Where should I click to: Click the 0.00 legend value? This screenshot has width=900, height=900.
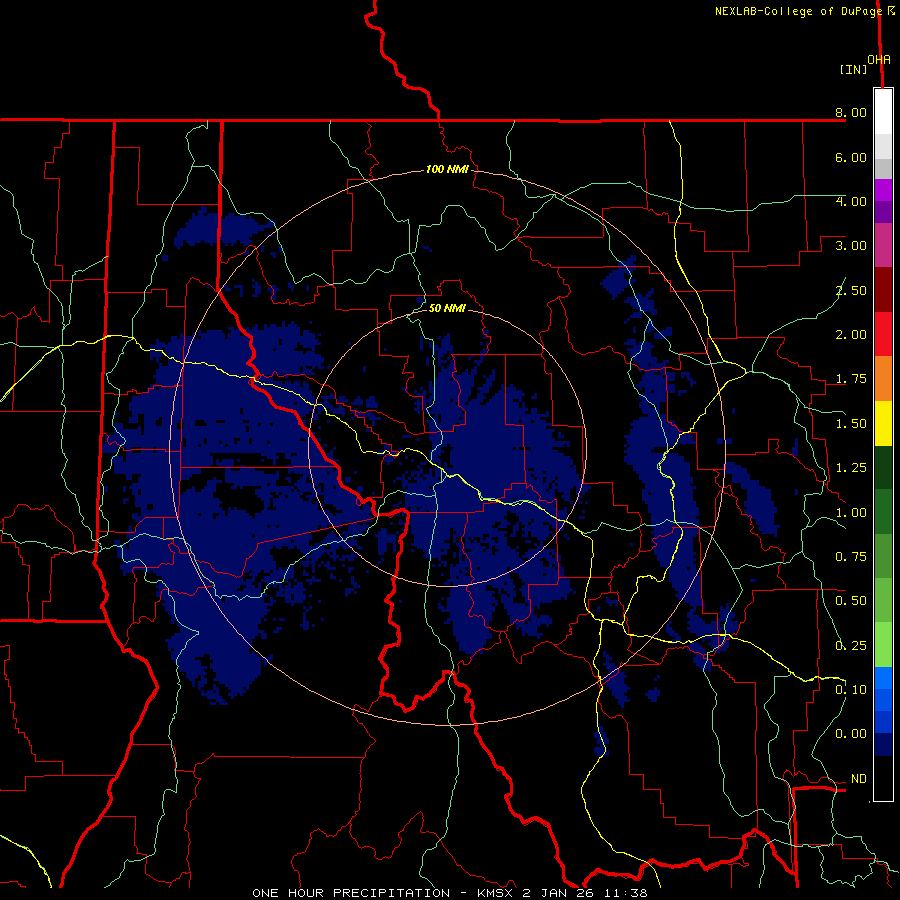[851, 734]
